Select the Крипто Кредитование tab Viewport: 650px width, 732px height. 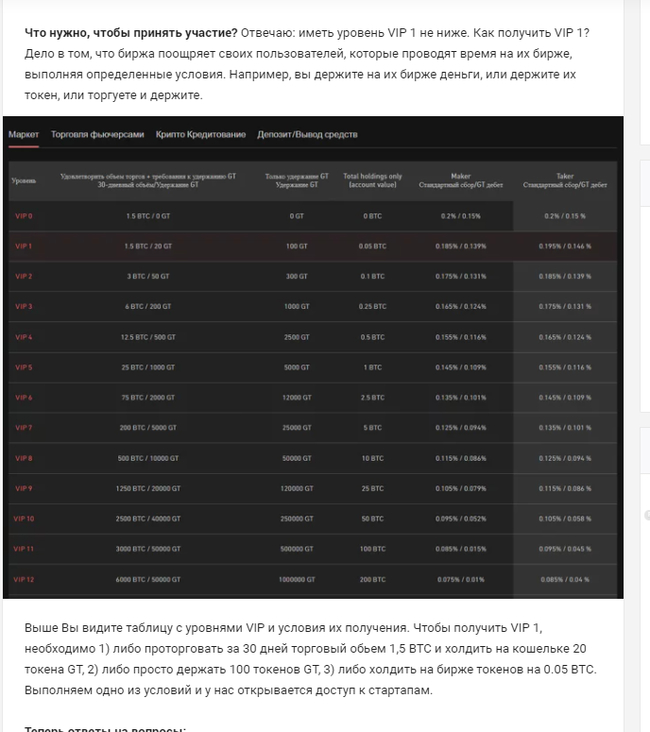coord(200,134)
